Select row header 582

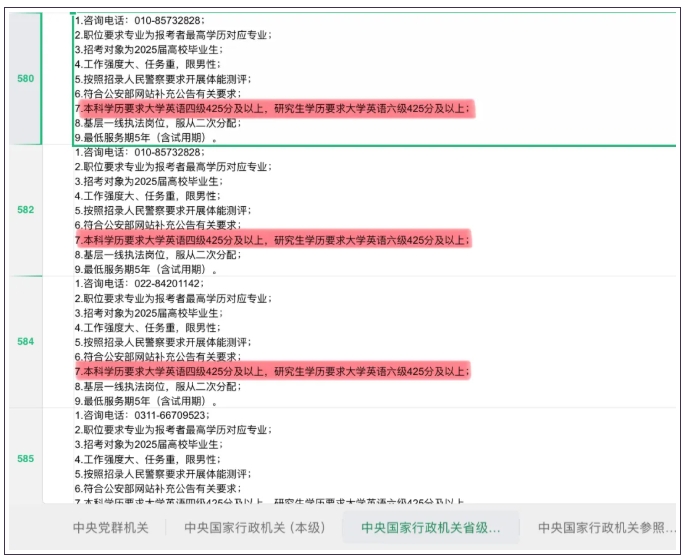coord(25,210)
